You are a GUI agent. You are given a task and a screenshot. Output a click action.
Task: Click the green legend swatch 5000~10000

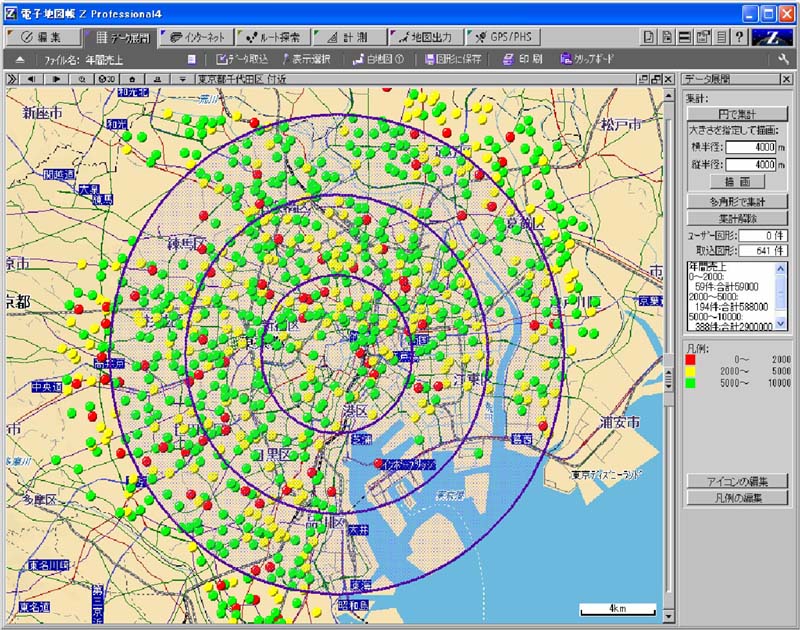click(690, 383)
